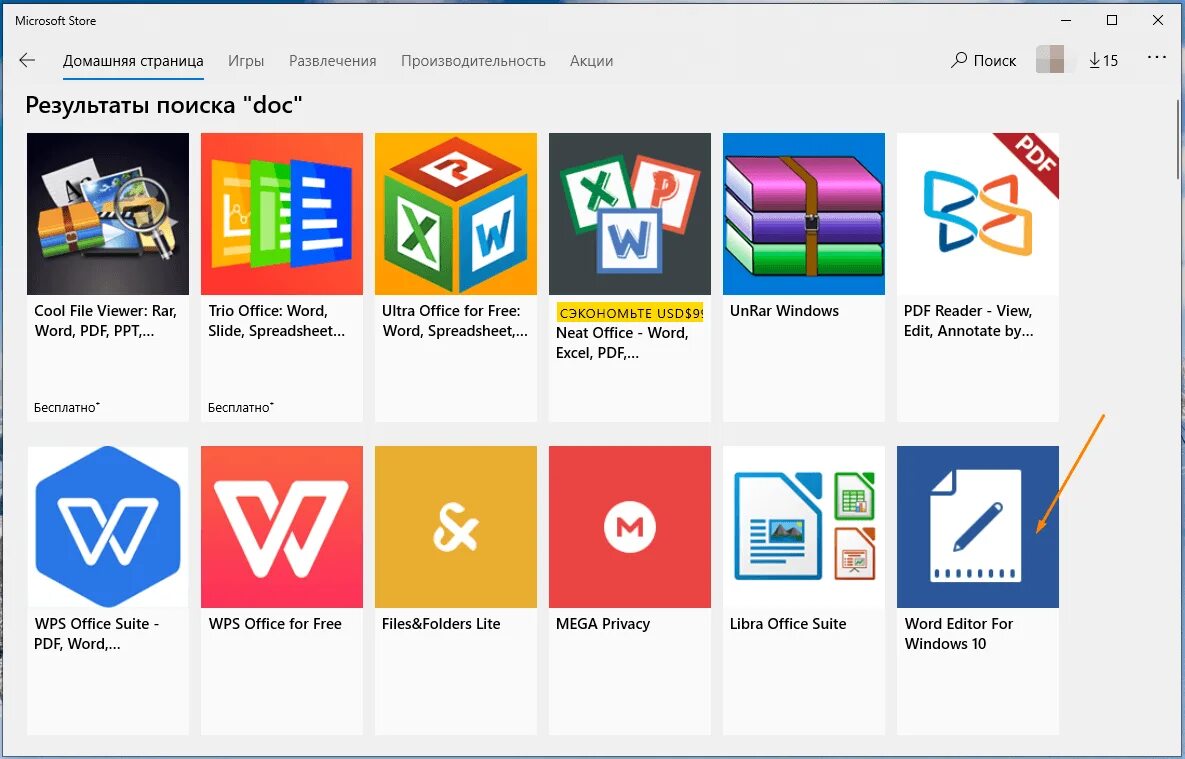Open UnRar Windows app icon
The width and height of the screenshot is (1185, 759).
pos(804,214)
